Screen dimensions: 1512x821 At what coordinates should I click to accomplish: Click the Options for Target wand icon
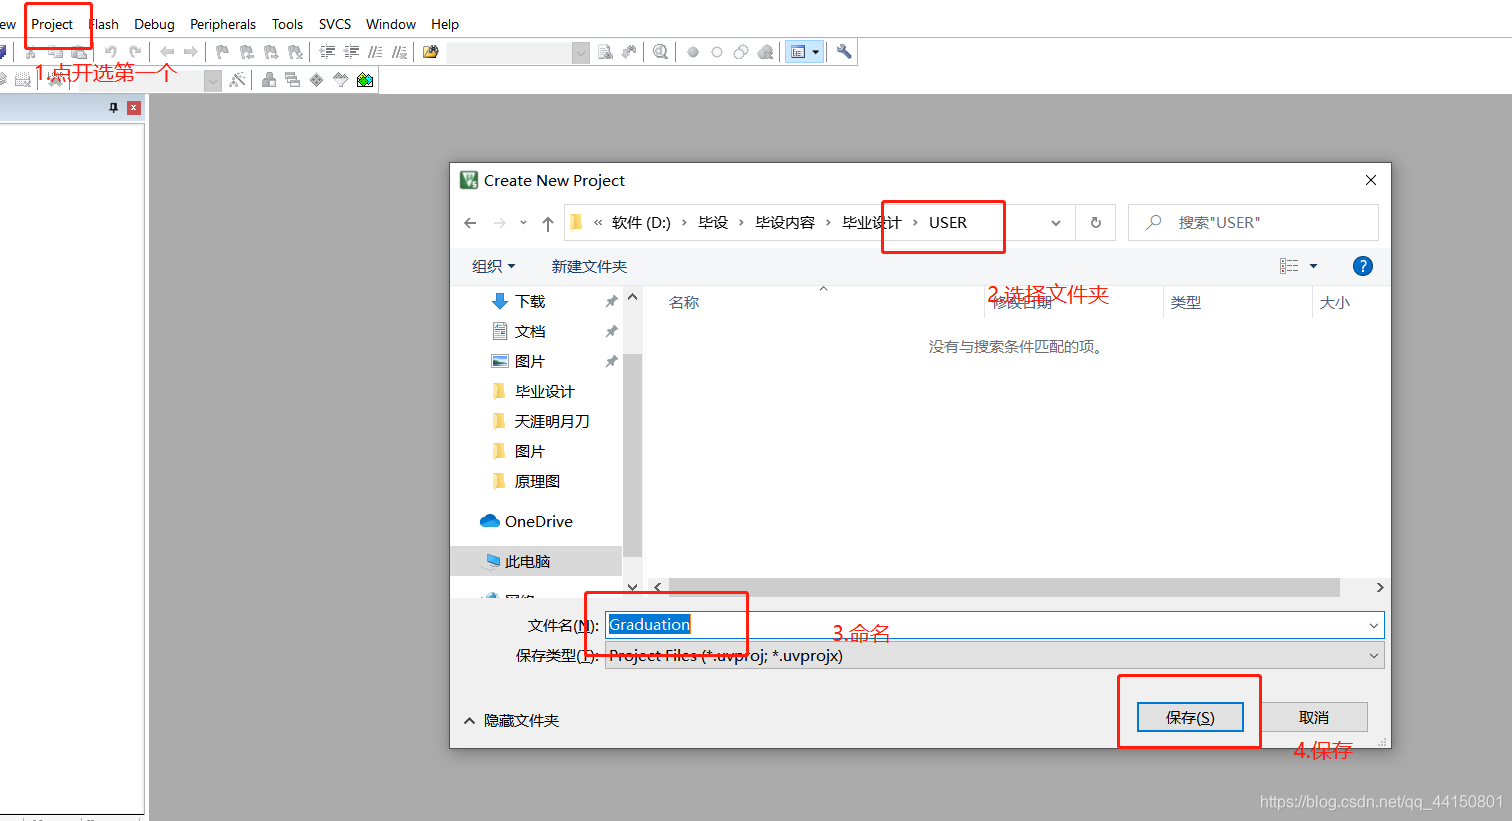click(237, 80)
